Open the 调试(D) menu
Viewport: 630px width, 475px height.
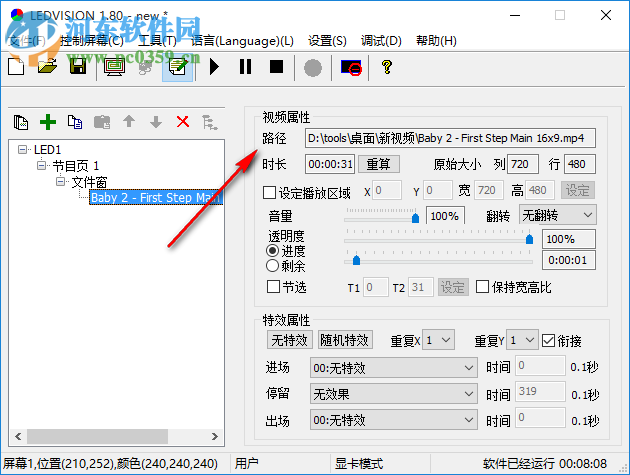[381, 41]
